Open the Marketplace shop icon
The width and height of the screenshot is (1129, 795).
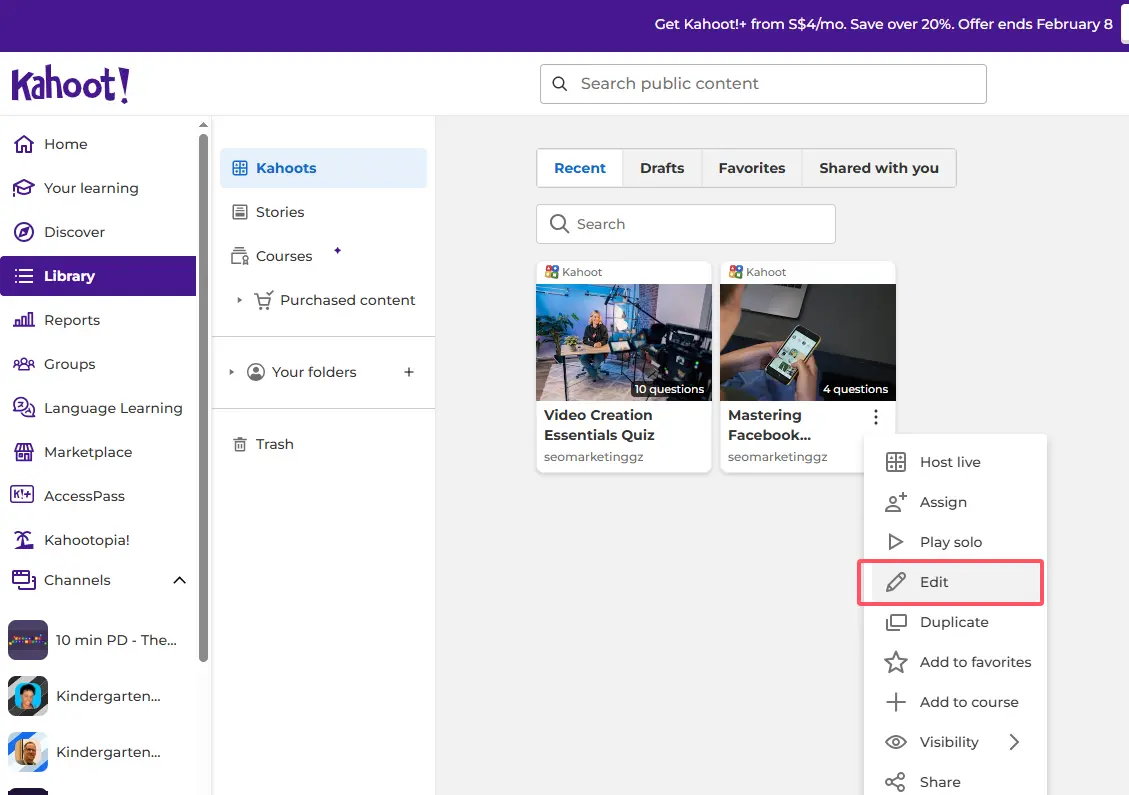[x=24, y=452]
